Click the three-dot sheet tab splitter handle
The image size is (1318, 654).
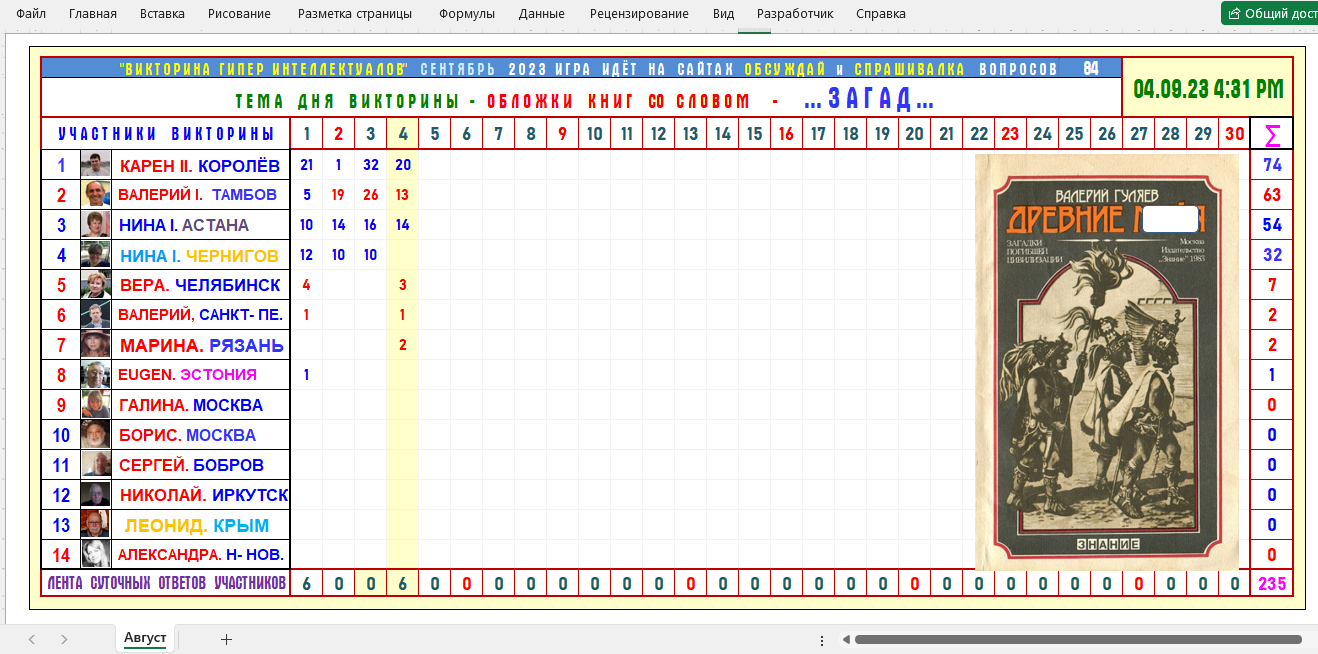tap(822, 639)
